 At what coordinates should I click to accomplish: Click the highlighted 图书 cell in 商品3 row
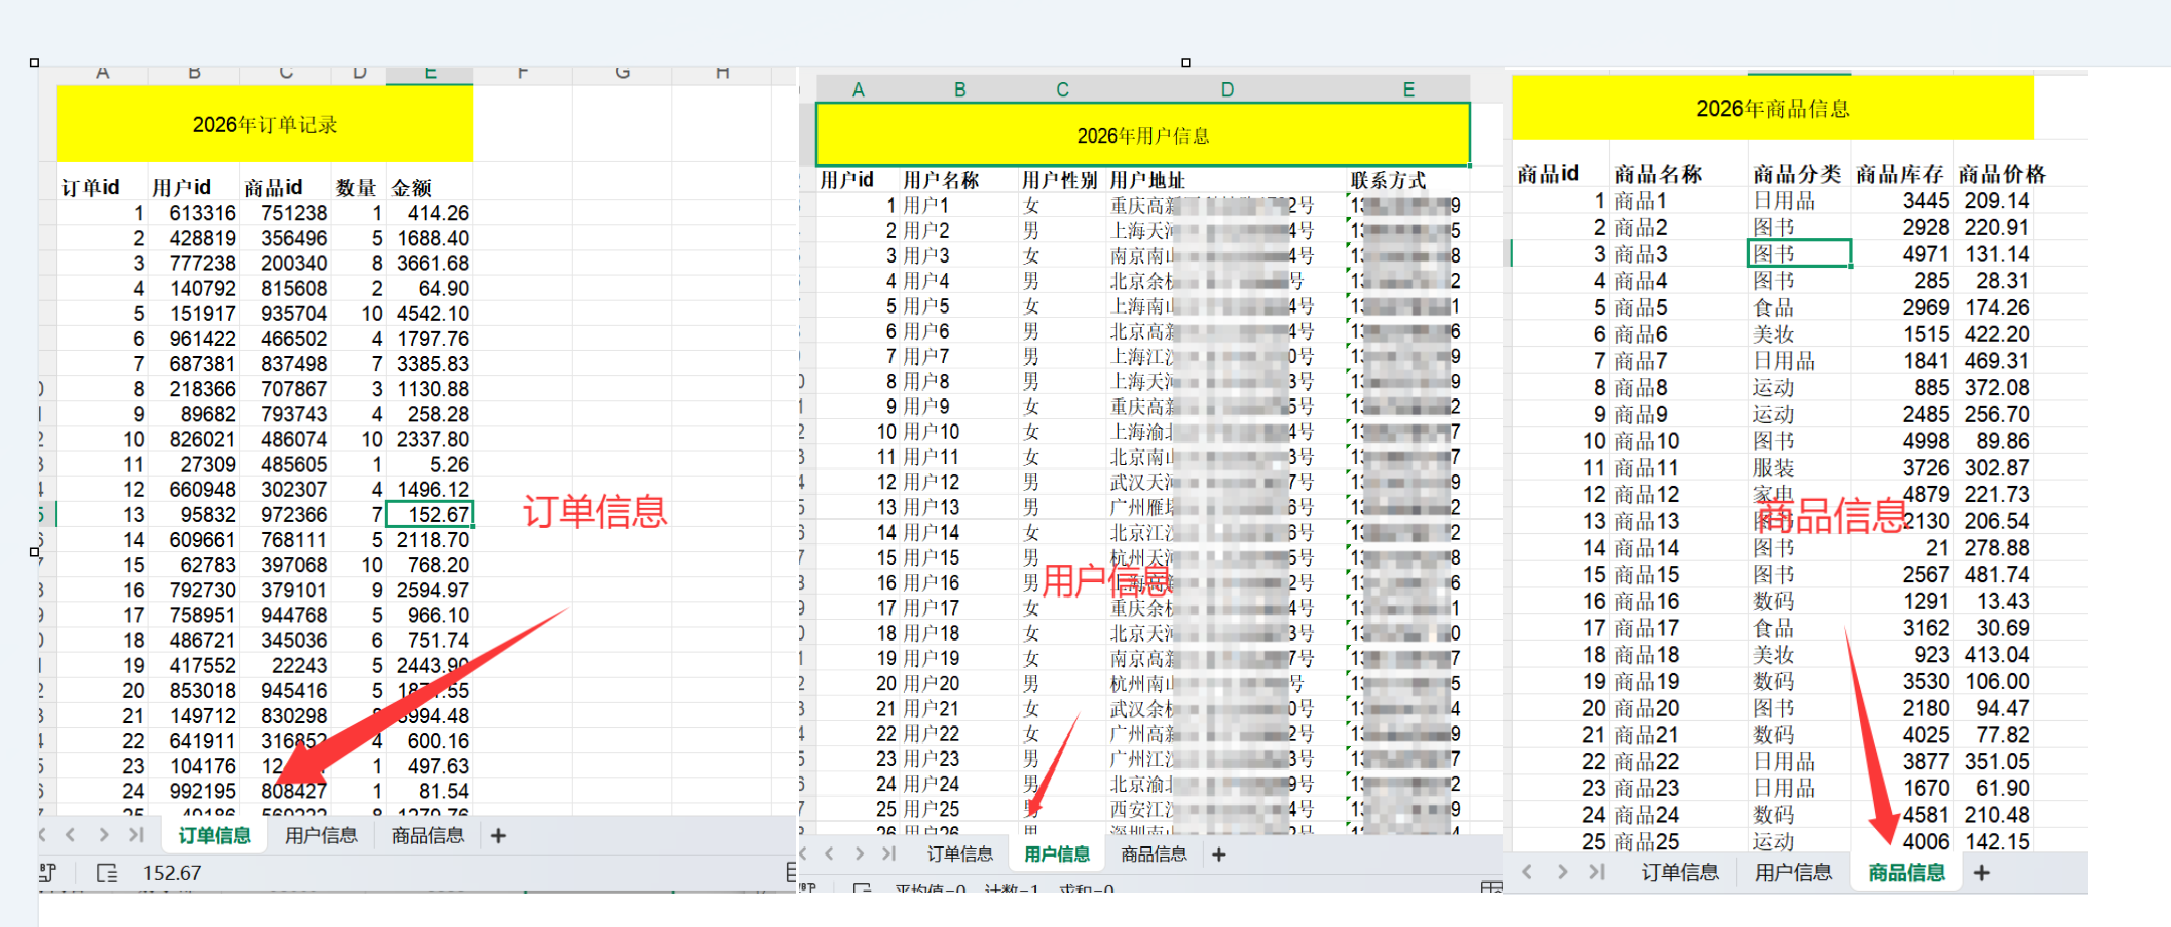(x=1799, y=254)
